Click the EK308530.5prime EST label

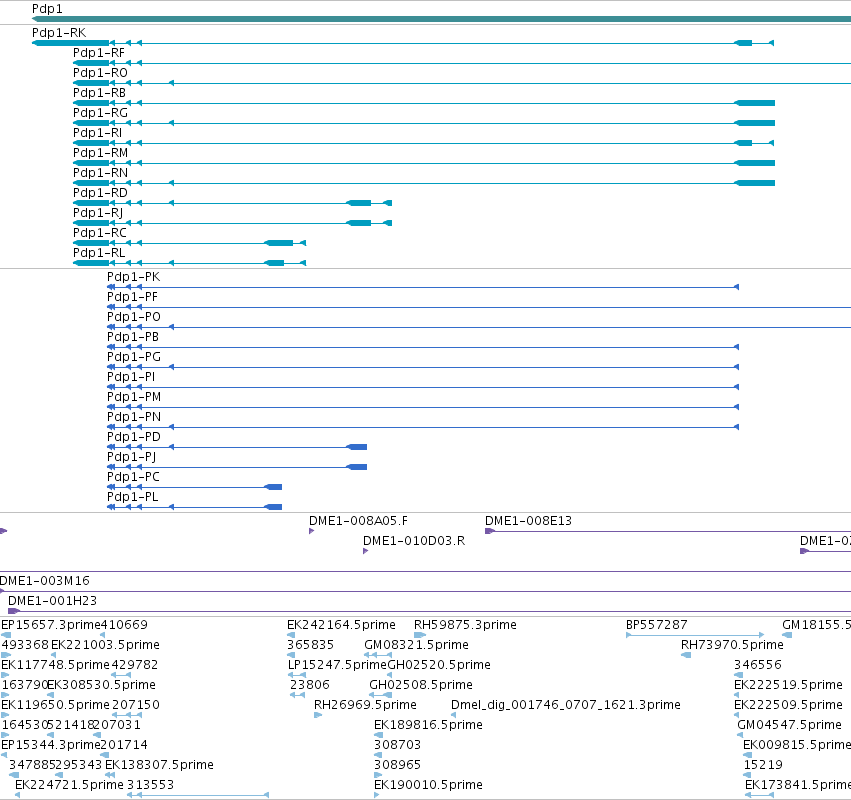[x=101, y=685]
